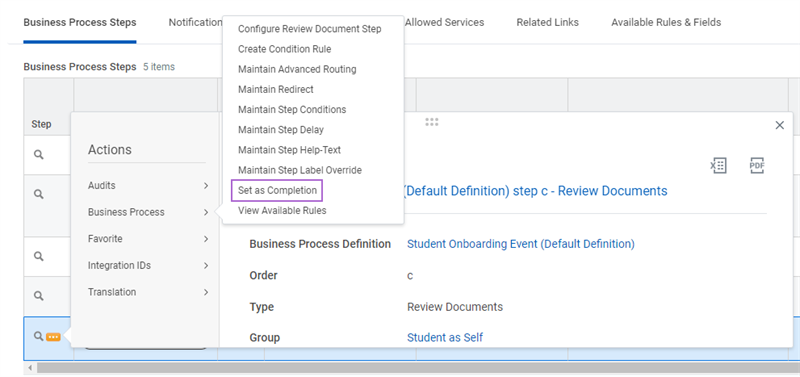Click the third row magnifier icon
Screen dimensions: 800x377
click(x=39, y=256)
